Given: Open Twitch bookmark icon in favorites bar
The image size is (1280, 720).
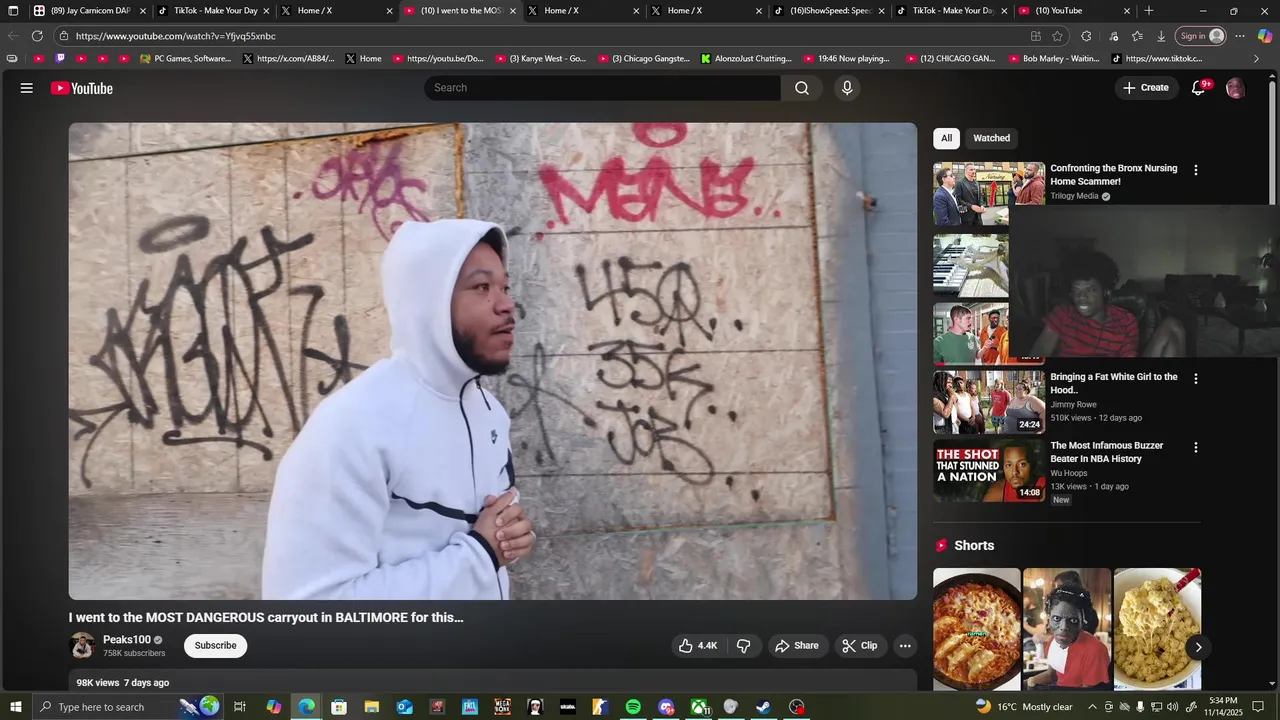Looking at the screenshot, I should pos(60,59).
